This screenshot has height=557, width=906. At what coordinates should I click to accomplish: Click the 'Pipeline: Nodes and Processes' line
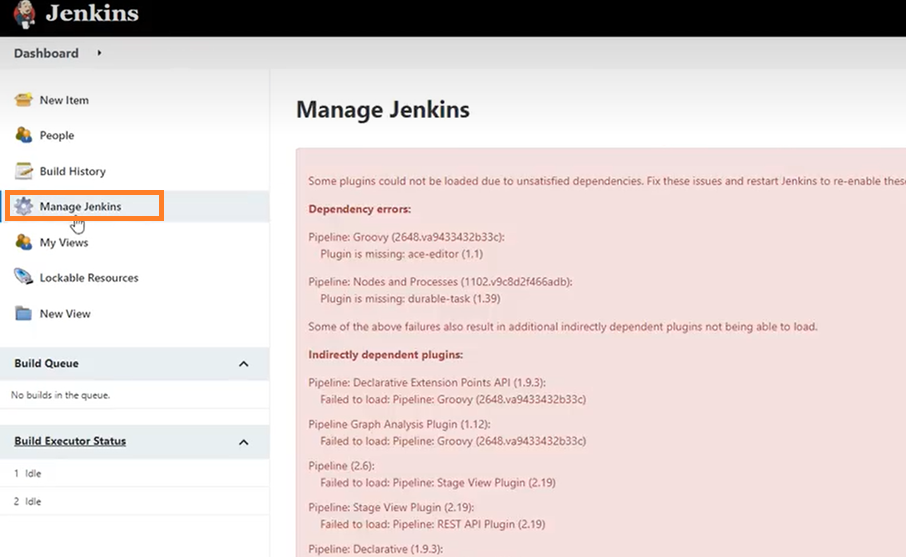[x=440, y=282]
